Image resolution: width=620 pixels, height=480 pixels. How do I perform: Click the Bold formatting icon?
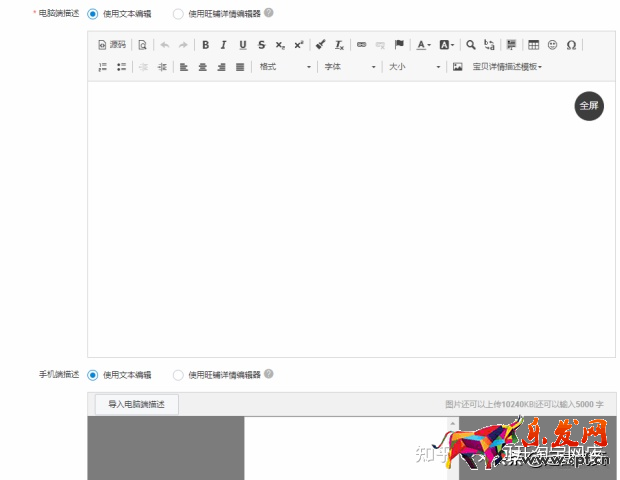206,45
